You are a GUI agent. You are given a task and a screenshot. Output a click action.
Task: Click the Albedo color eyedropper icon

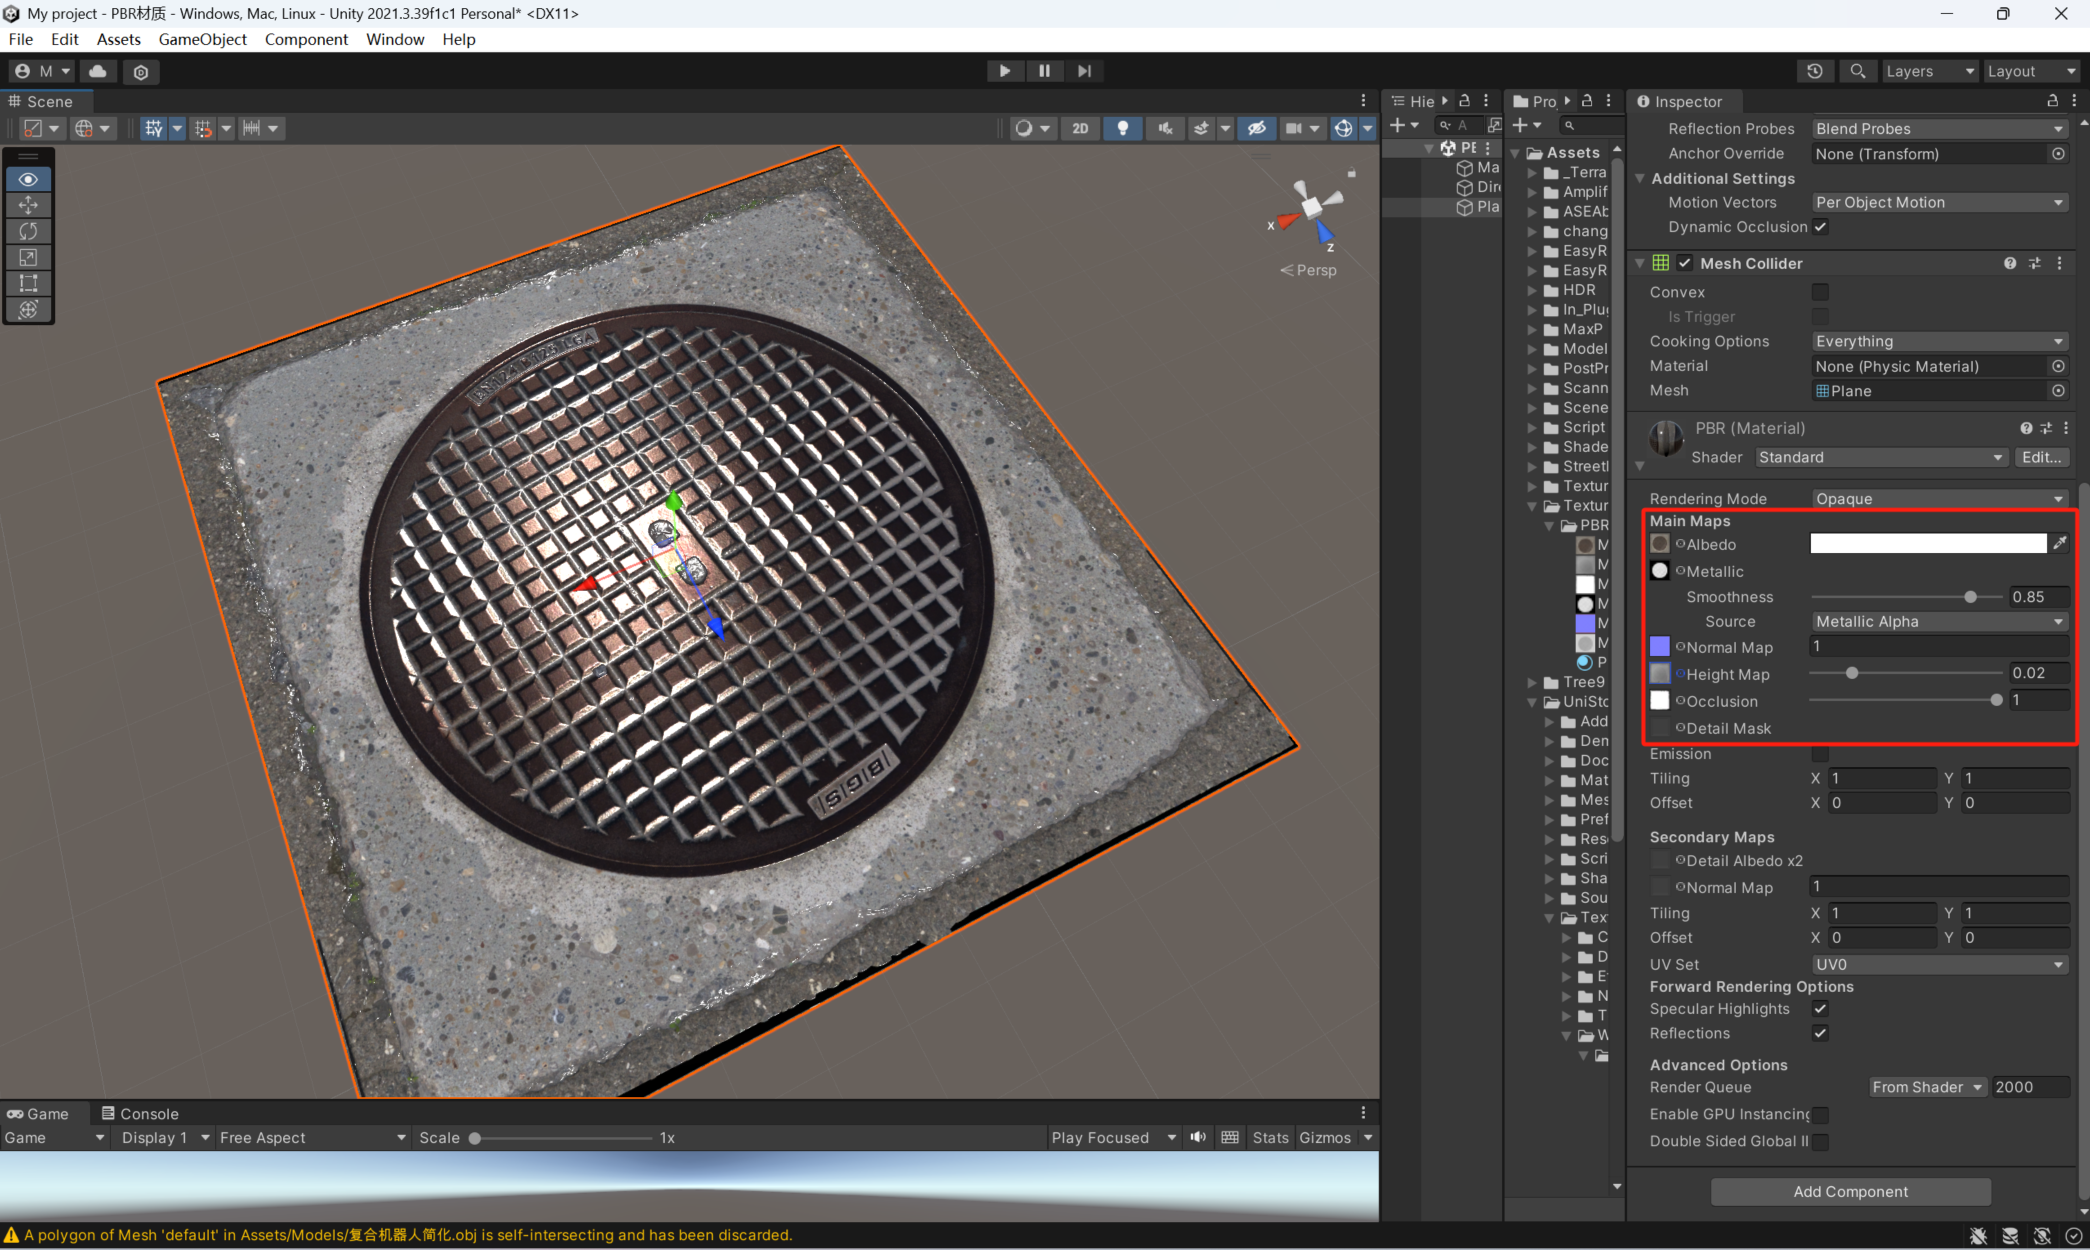[2060, 543]
